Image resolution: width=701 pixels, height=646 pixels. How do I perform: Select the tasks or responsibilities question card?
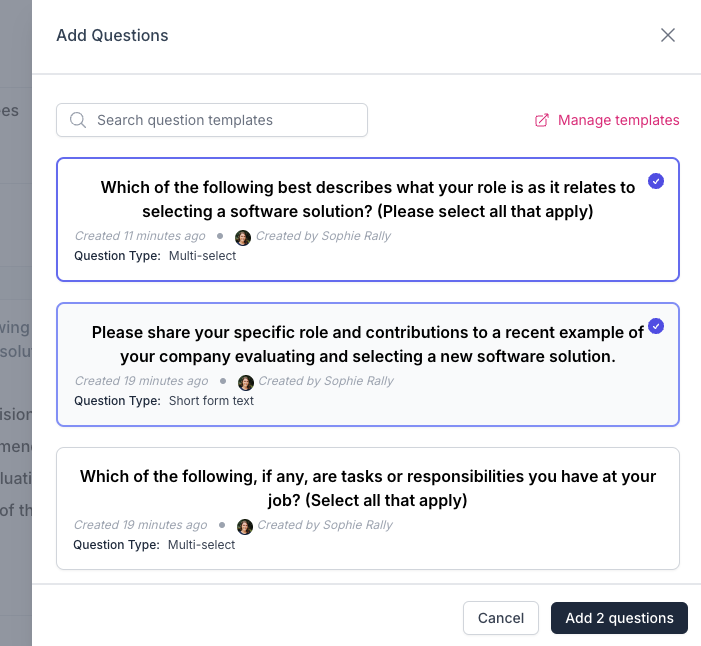(368, 508)
